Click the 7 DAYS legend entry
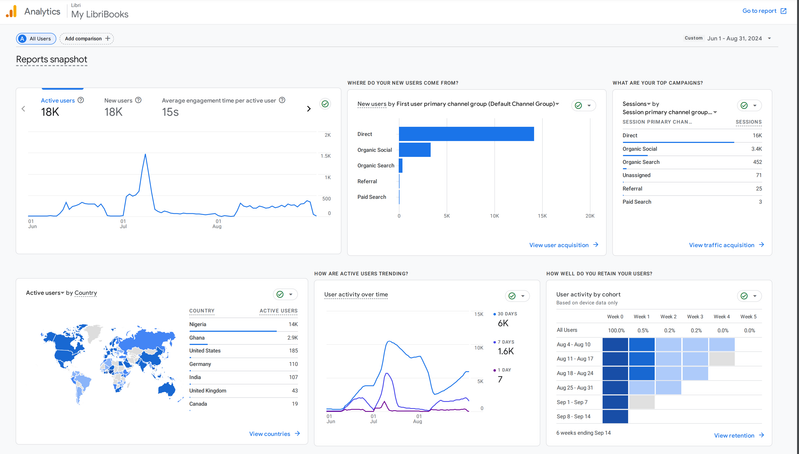Image resolution: width=799 pixels, height=454 pixels. tap(505, 348)
